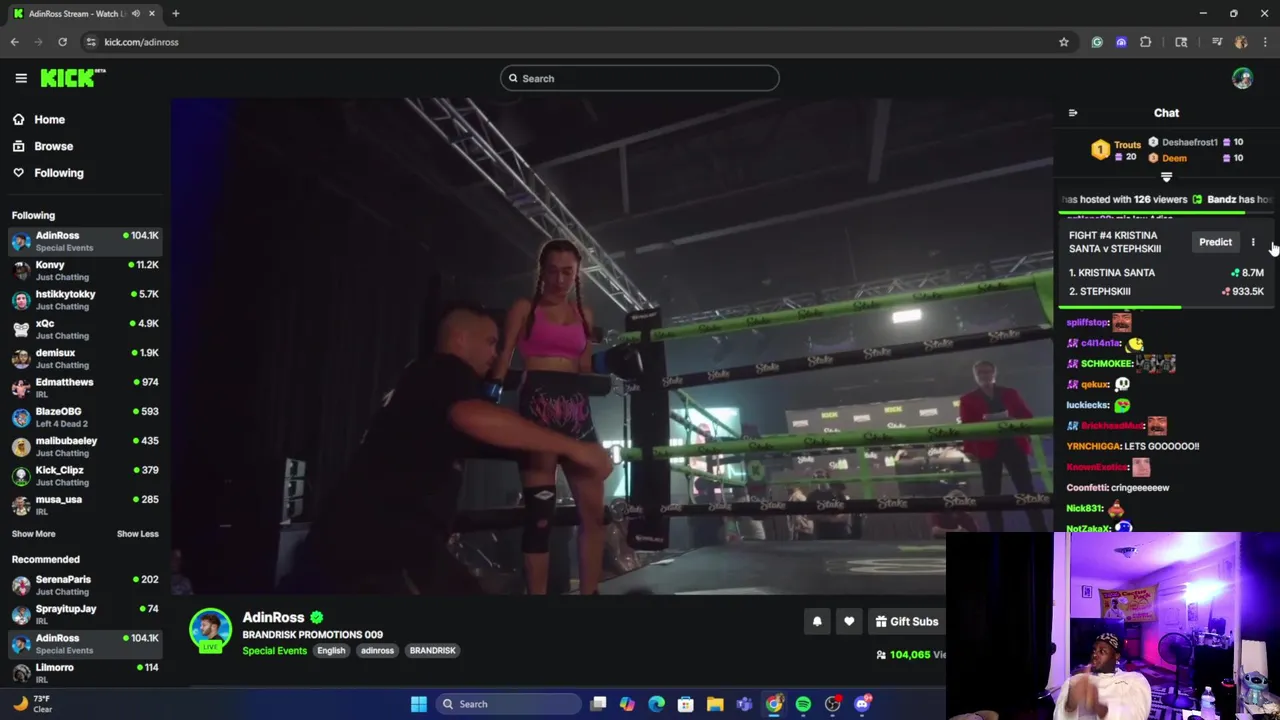Open prediction options three-dot menu
Screen dimensions: 1280x720
click(1253, 242)
